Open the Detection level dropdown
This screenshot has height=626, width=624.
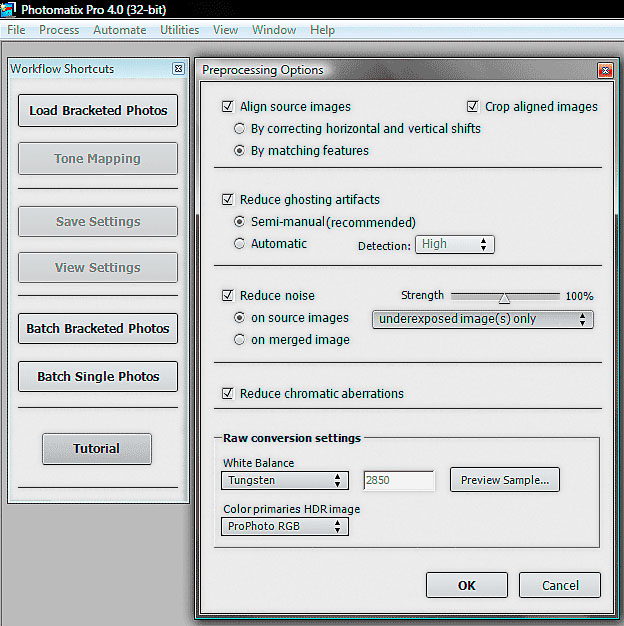click(455, 244)
